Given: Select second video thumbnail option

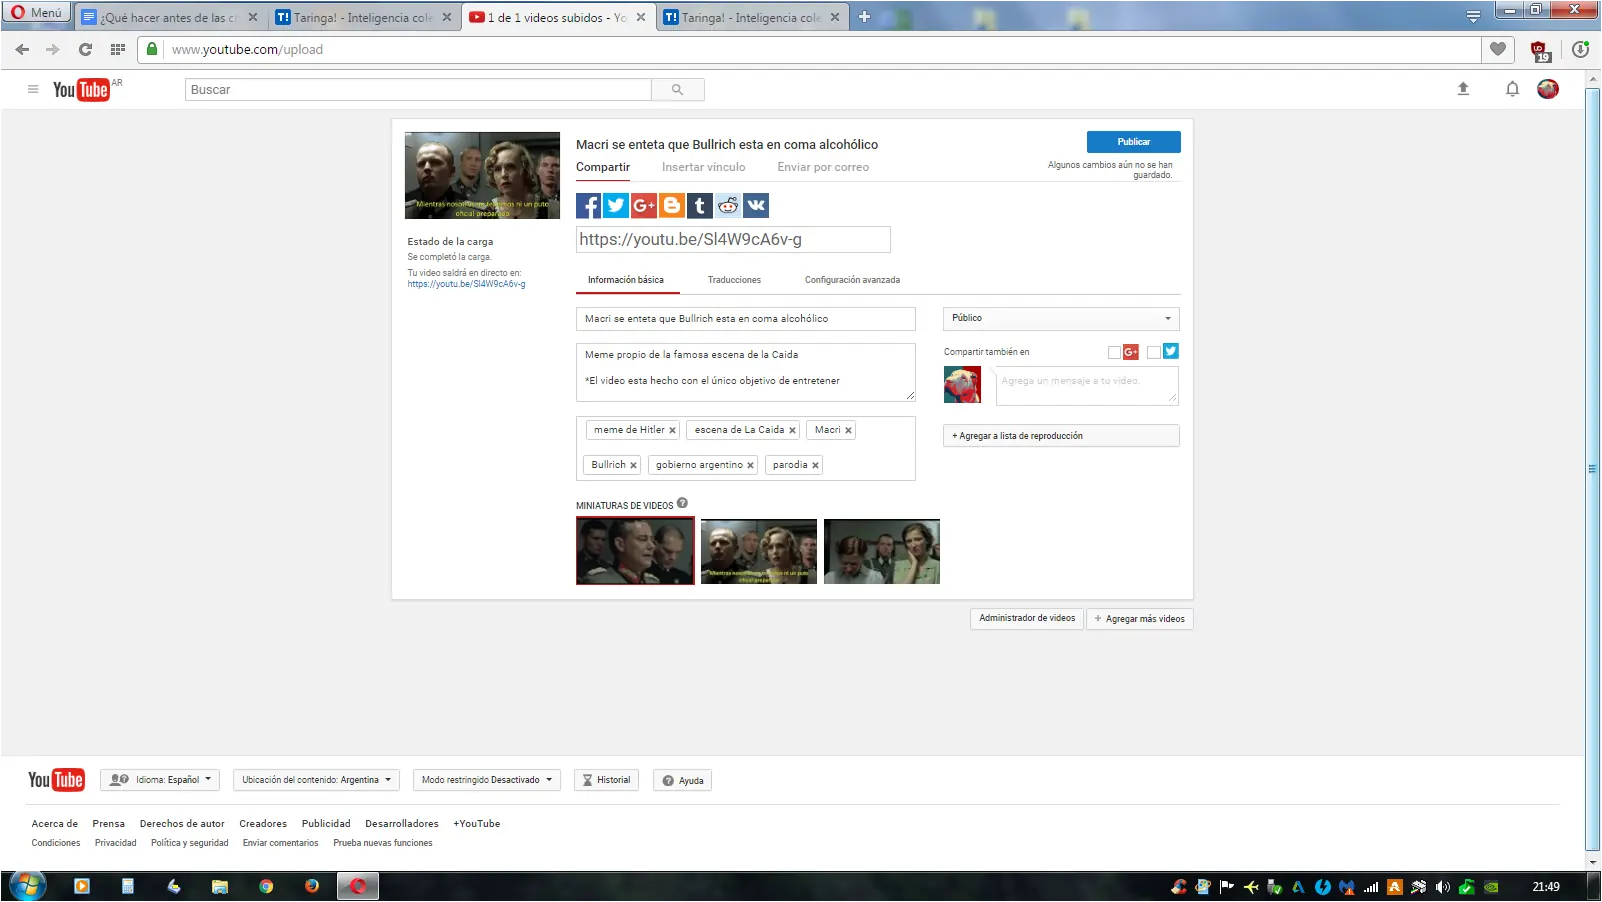Looking at the screenshot, I should (759, 551).
